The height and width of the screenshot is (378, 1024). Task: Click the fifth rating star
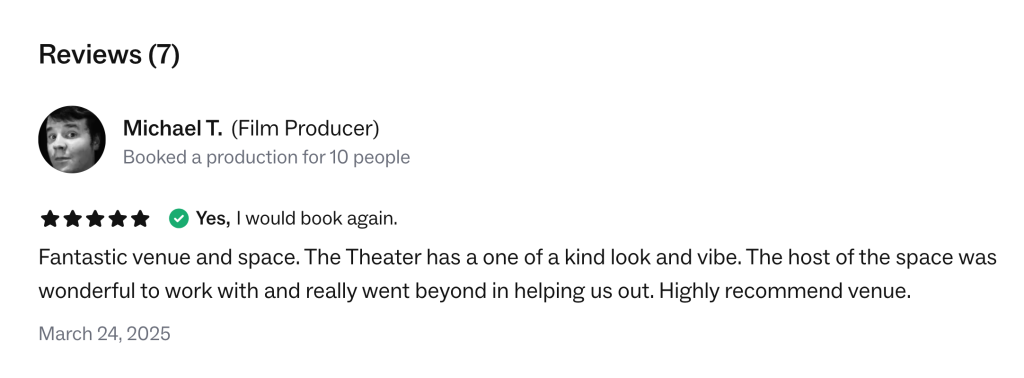[x=140, y=219]
